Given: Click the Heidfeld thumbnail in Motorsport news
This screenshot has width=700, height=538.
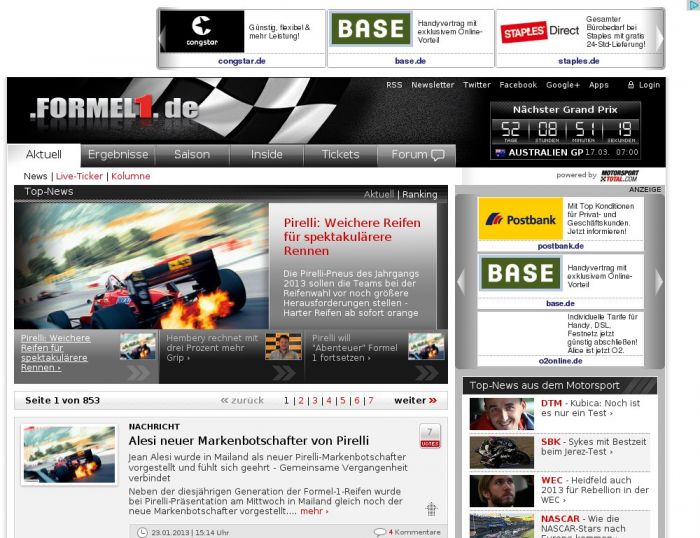Looking at the screenshot, I should 502,491.
